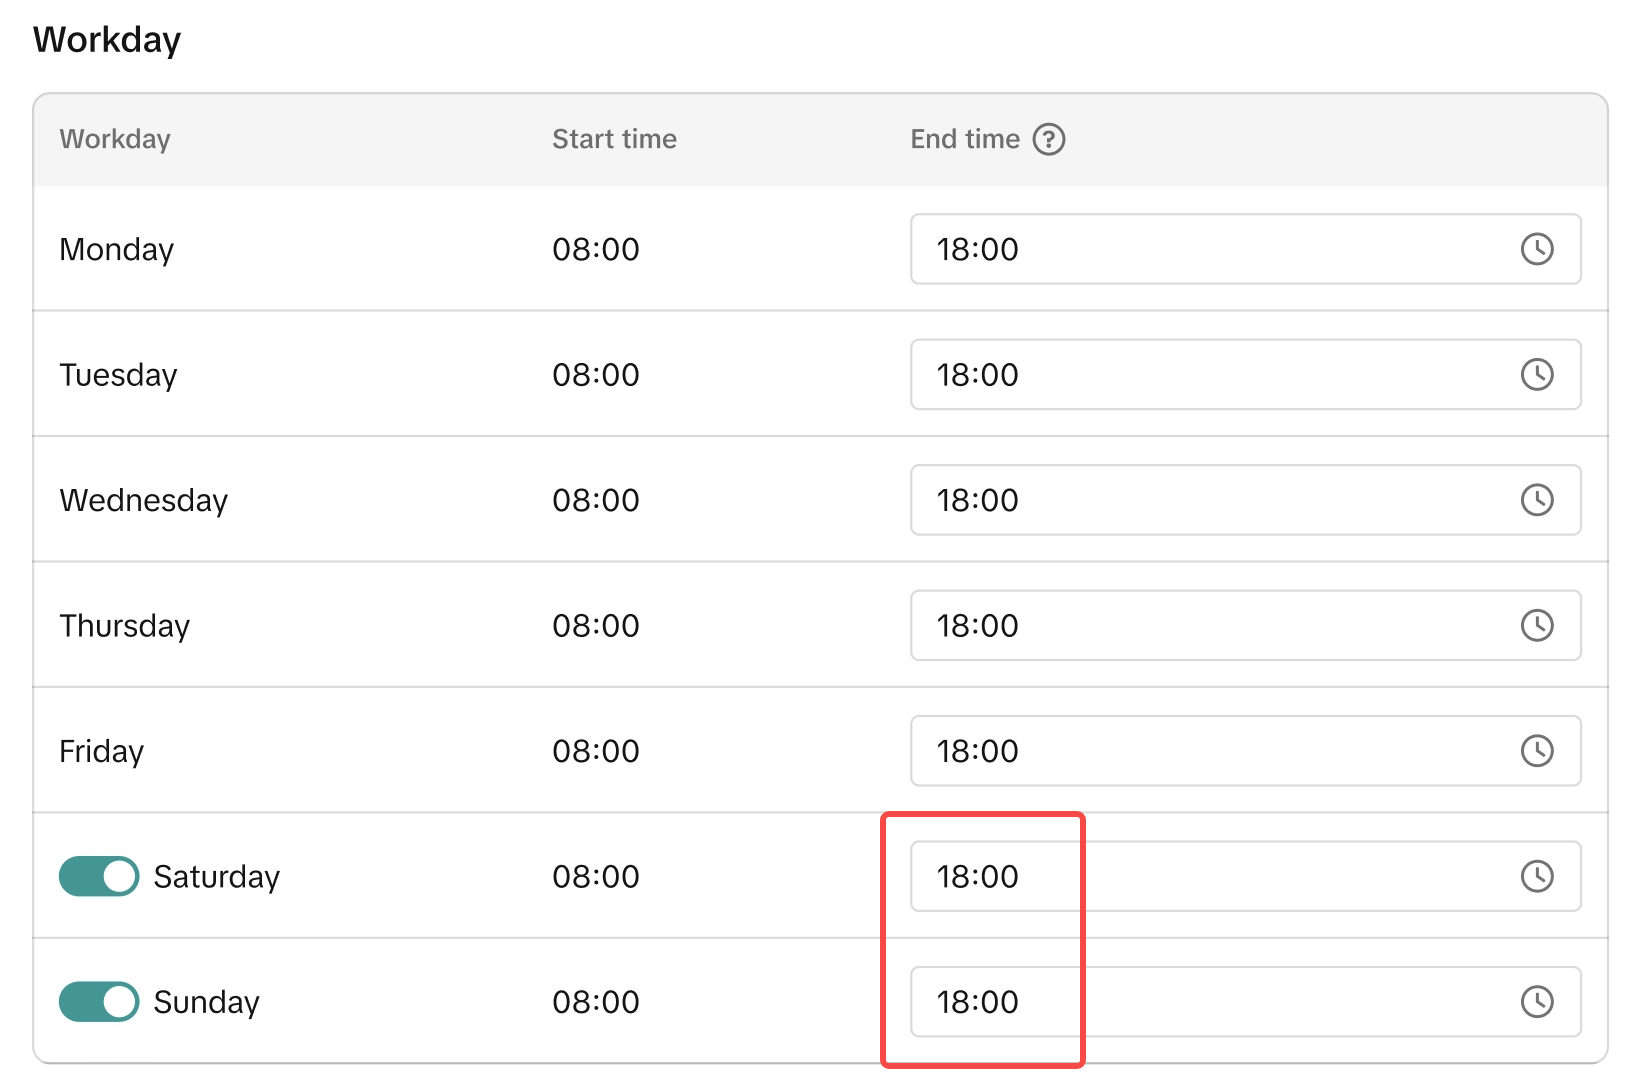Open Tuesday end time clock picker
This screenshot has height=1092, width=1638.
click(x=1536, y=375)
